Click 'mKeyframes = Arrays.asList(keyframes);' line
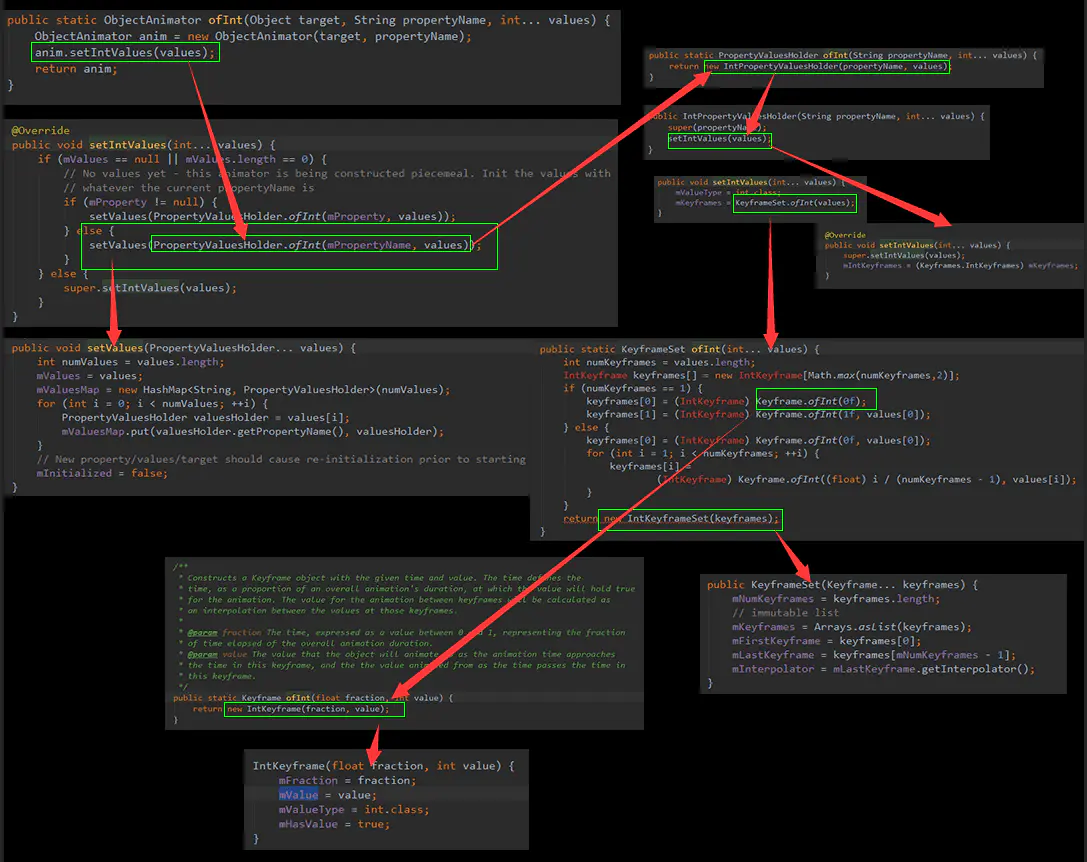Viewport: 1087px width, 862px height. point(852,627)
